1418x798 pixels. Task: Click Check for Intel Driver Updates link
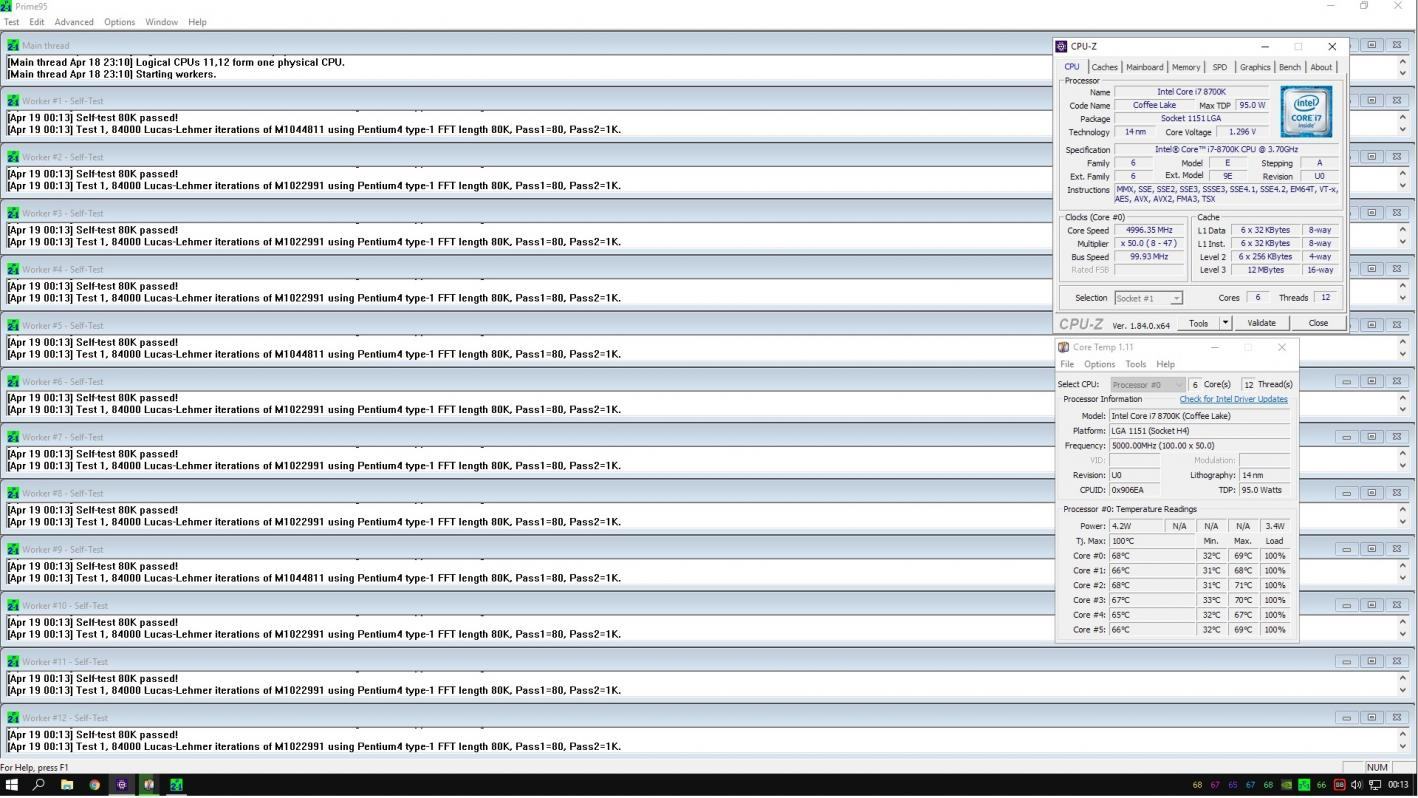click(1233, 399)
